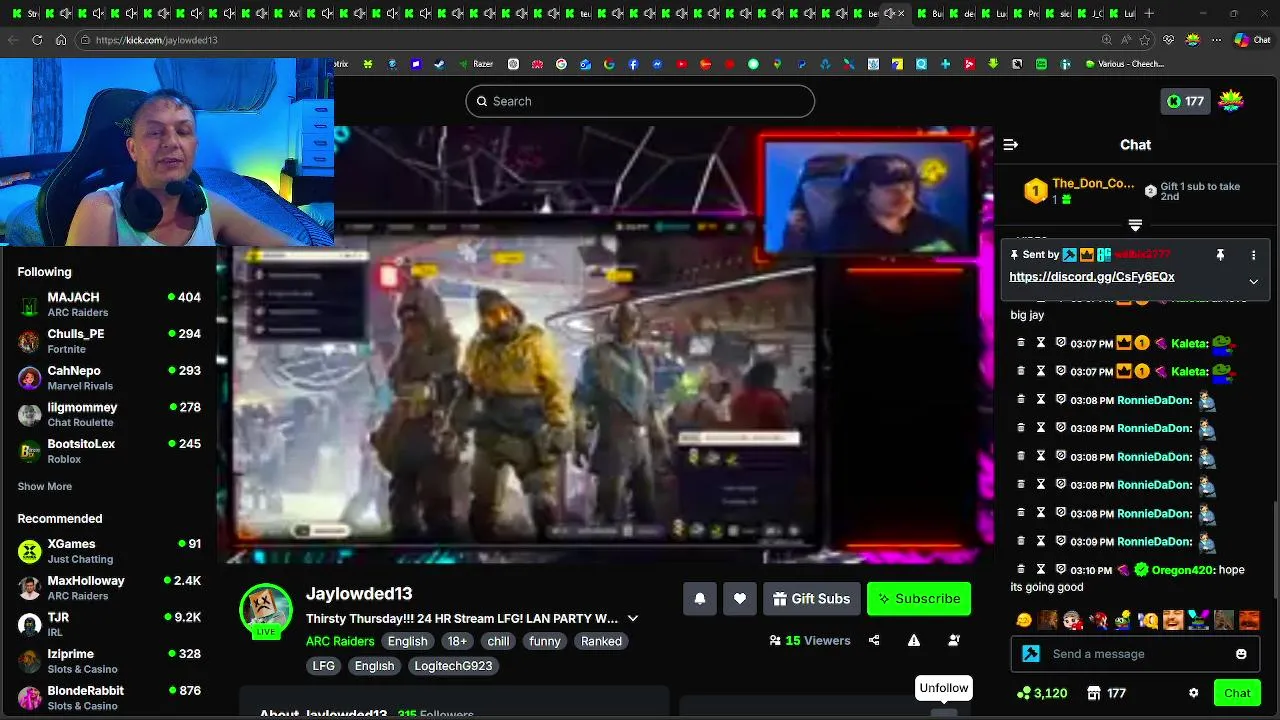Open the ARC Raiders category link under title
The image size is (1280, 720).
click(x=340, y=641)
